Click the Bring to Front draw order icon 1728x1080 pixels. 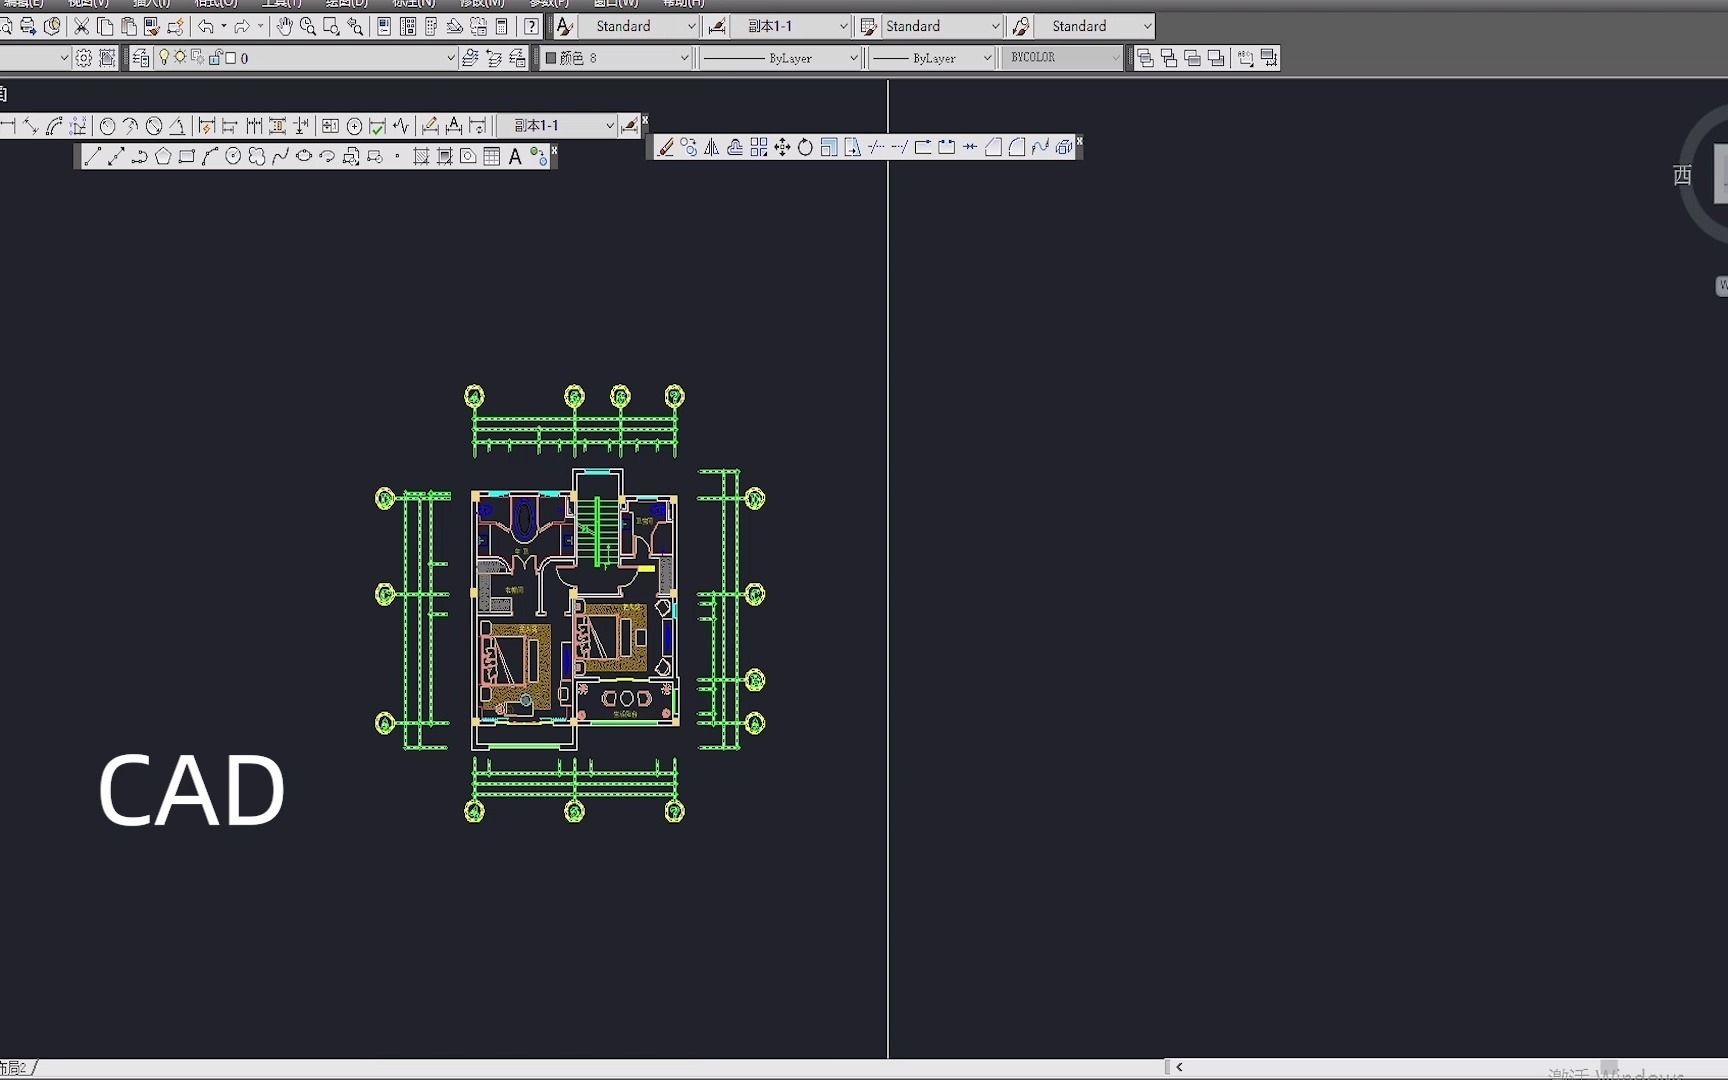1145,58
